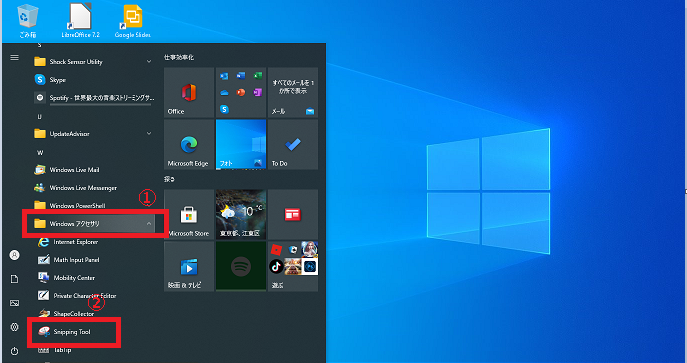Open the weather tile showing 10°C

[x=241, y=214]
